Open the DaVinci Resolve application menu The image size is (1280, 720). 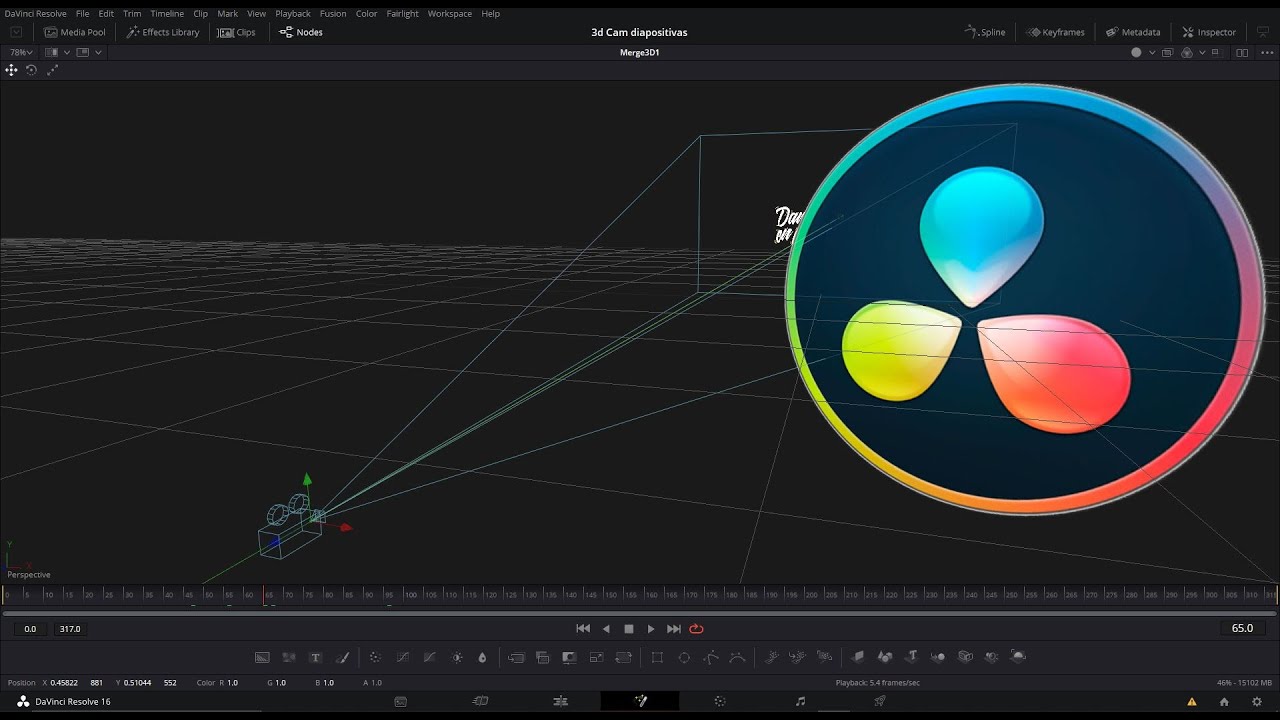pos(36,14)
